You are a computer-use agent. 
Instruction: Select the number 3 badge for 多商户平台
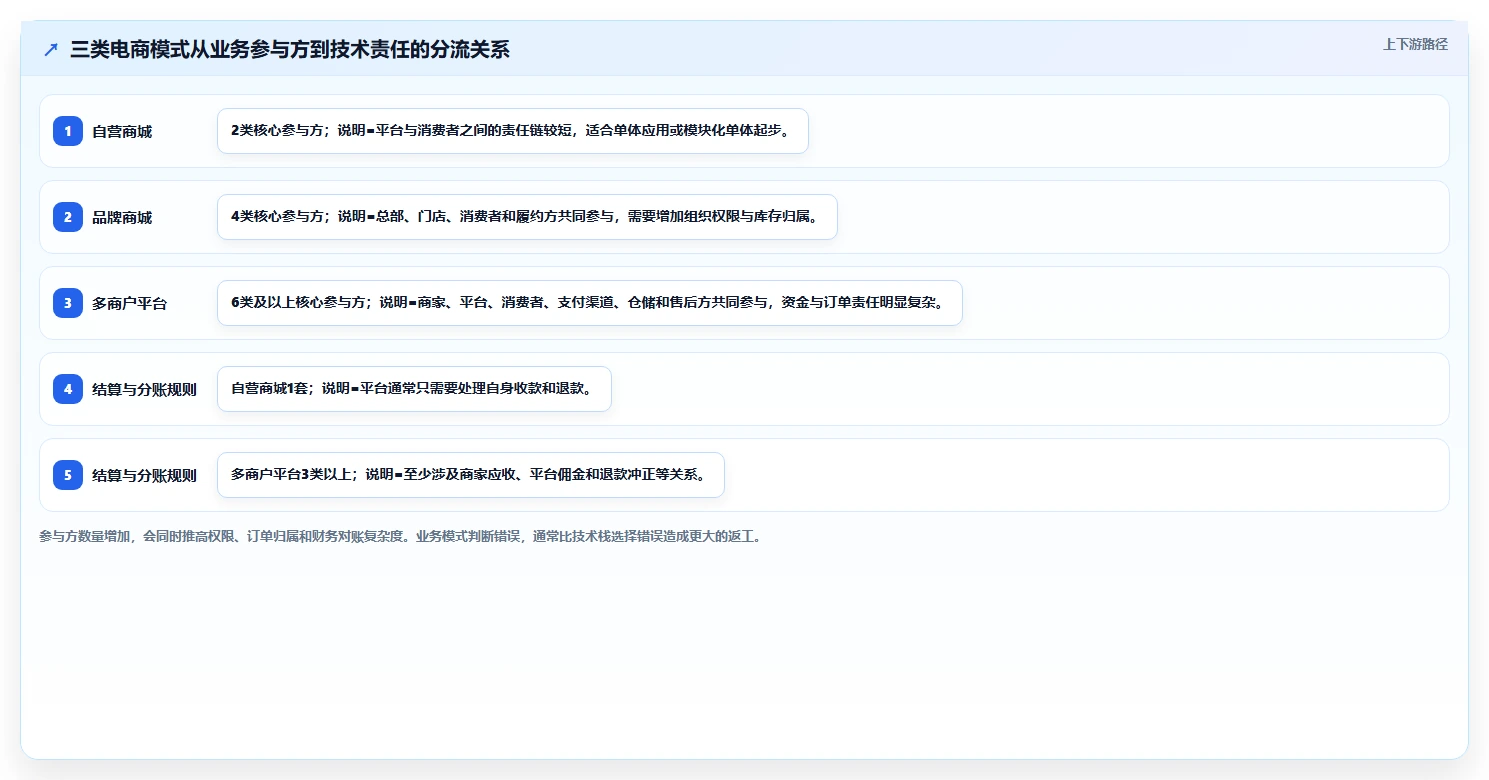click(68, 303)
